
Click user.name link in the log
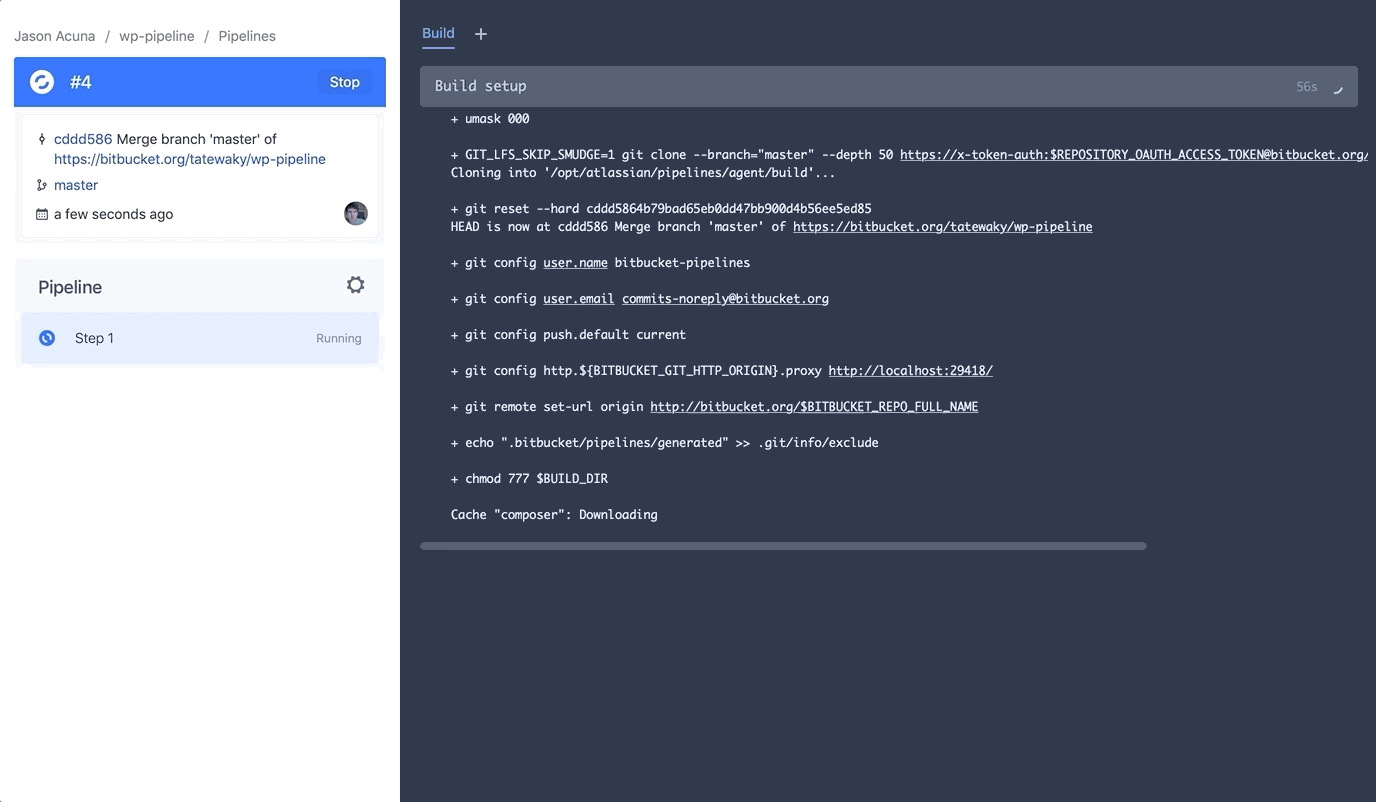(x=575, y=263)
